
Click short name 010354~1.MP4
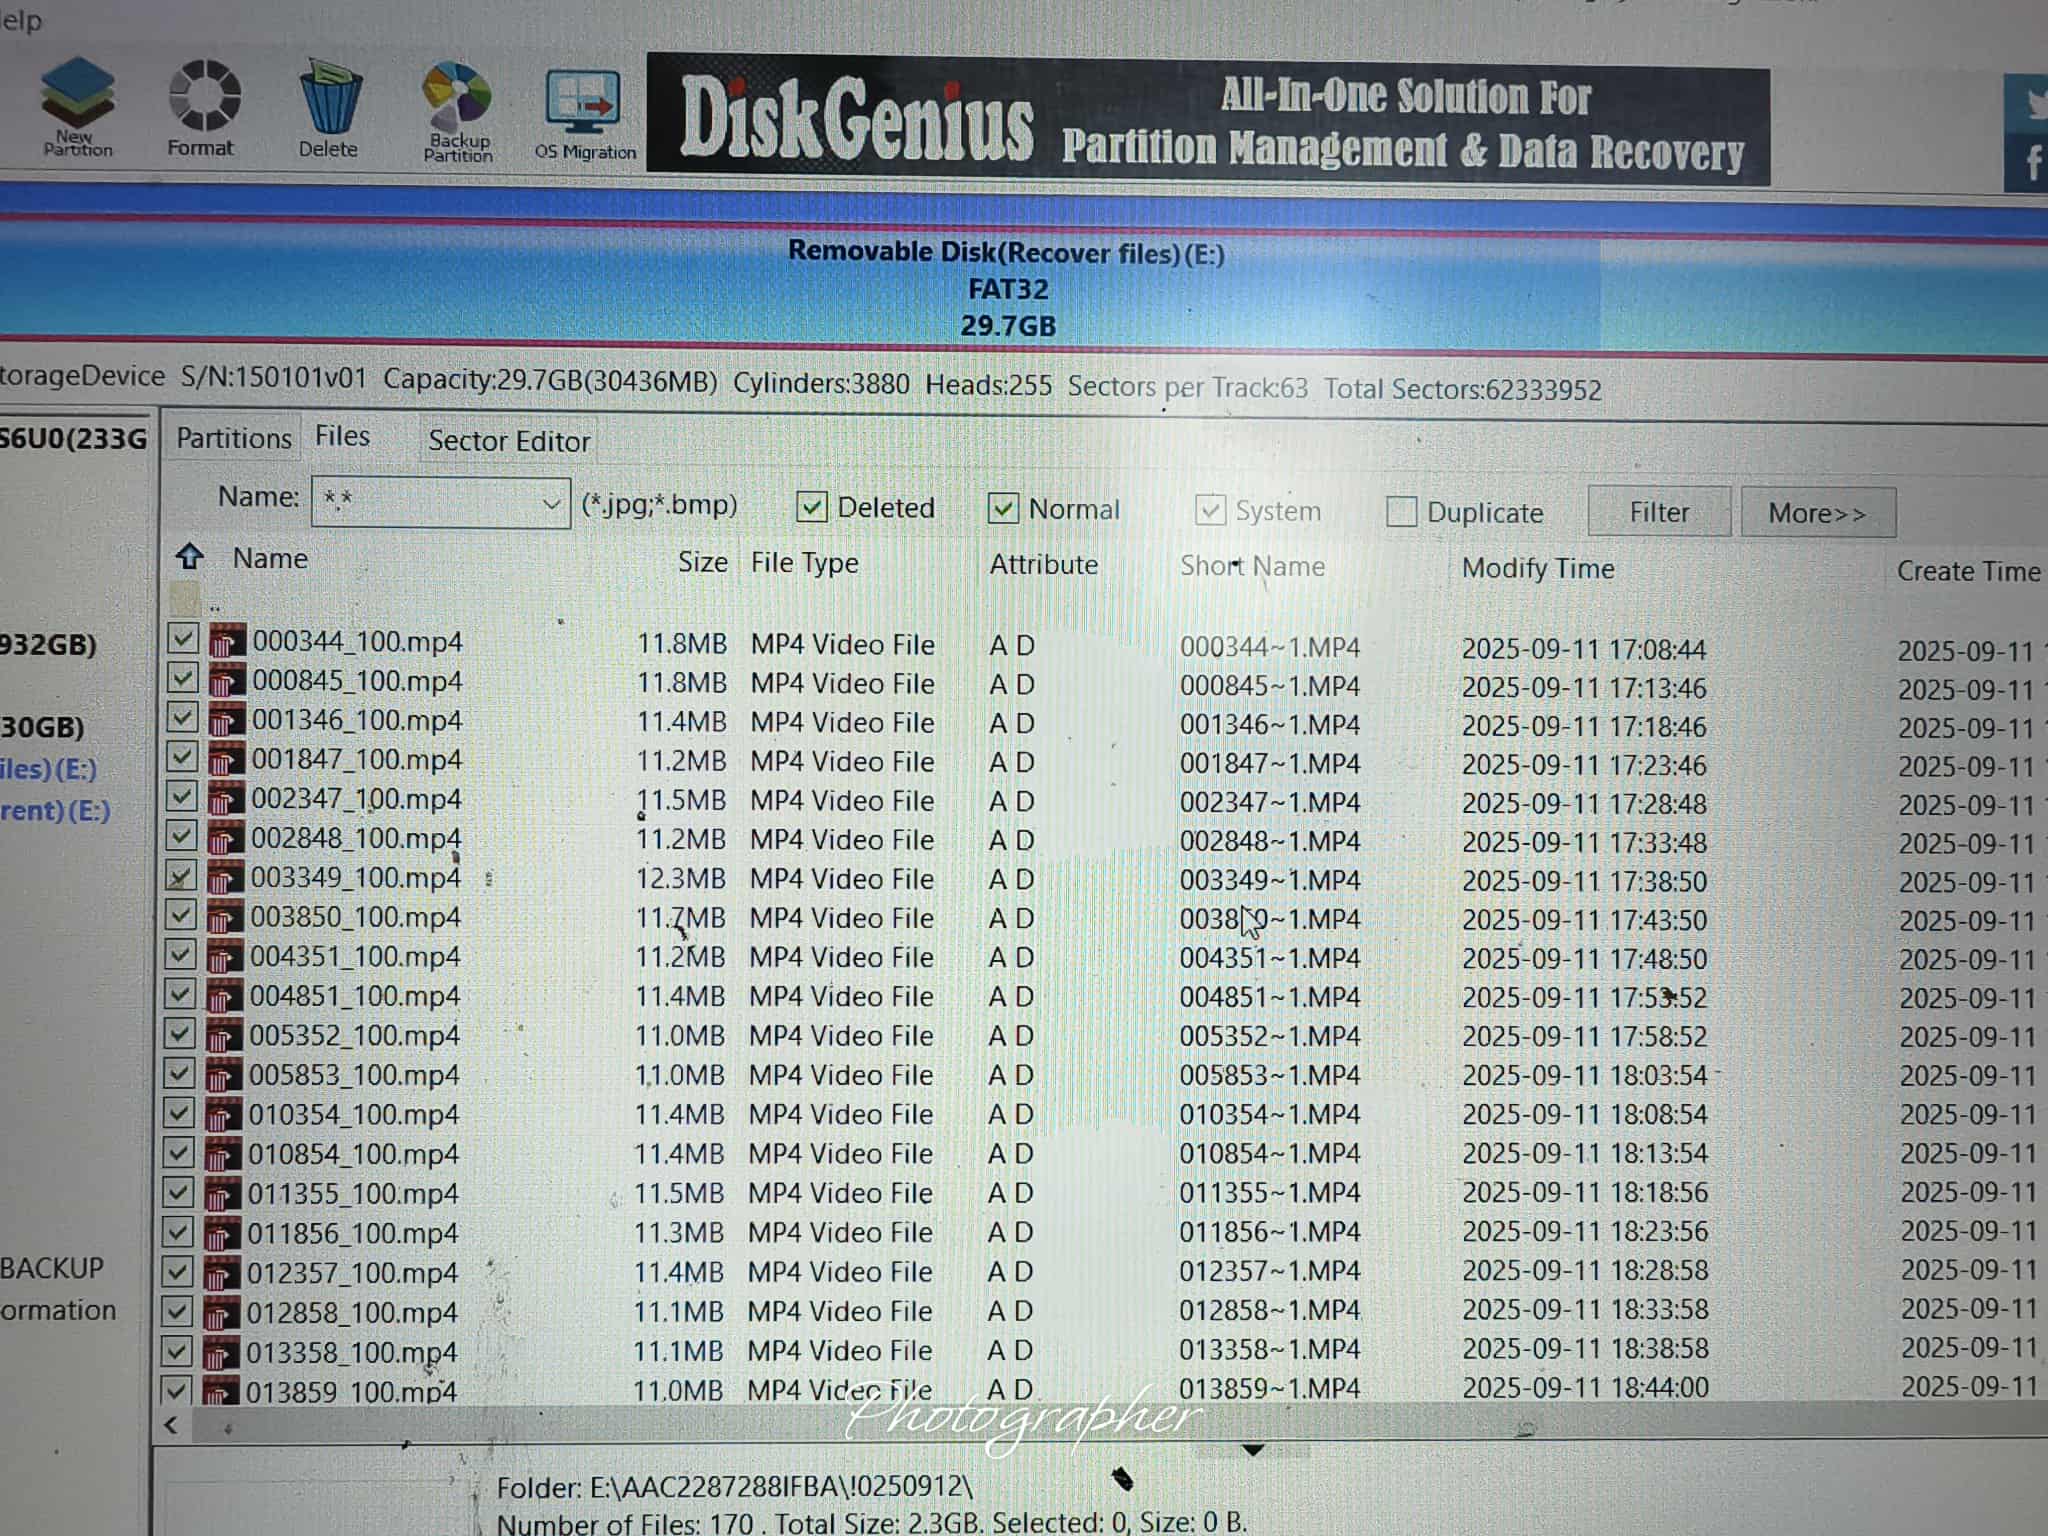tap(1269, 1114)
